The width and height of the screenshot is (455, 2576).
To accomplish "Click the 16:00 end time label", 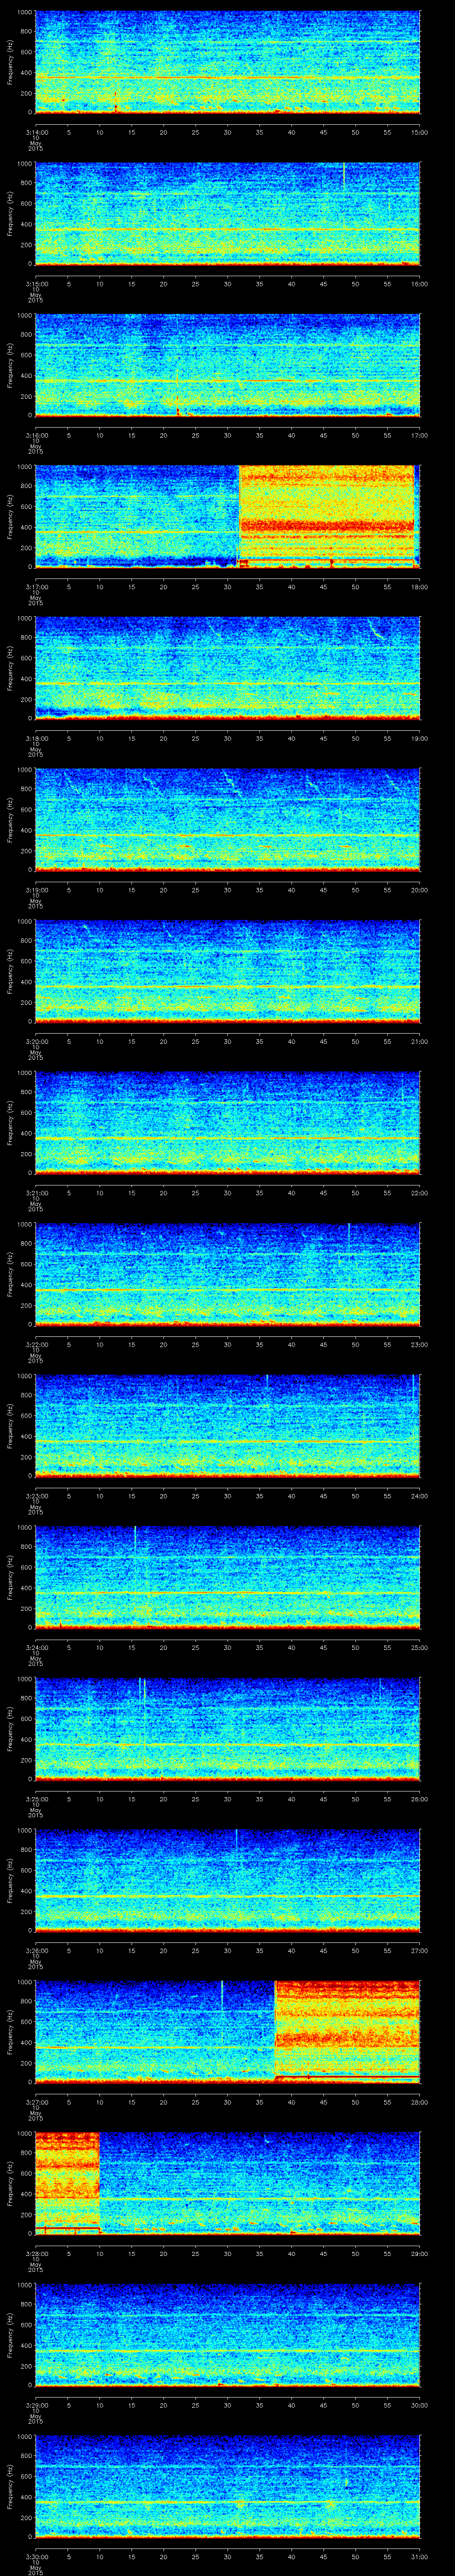I will [x=419, y=284].
